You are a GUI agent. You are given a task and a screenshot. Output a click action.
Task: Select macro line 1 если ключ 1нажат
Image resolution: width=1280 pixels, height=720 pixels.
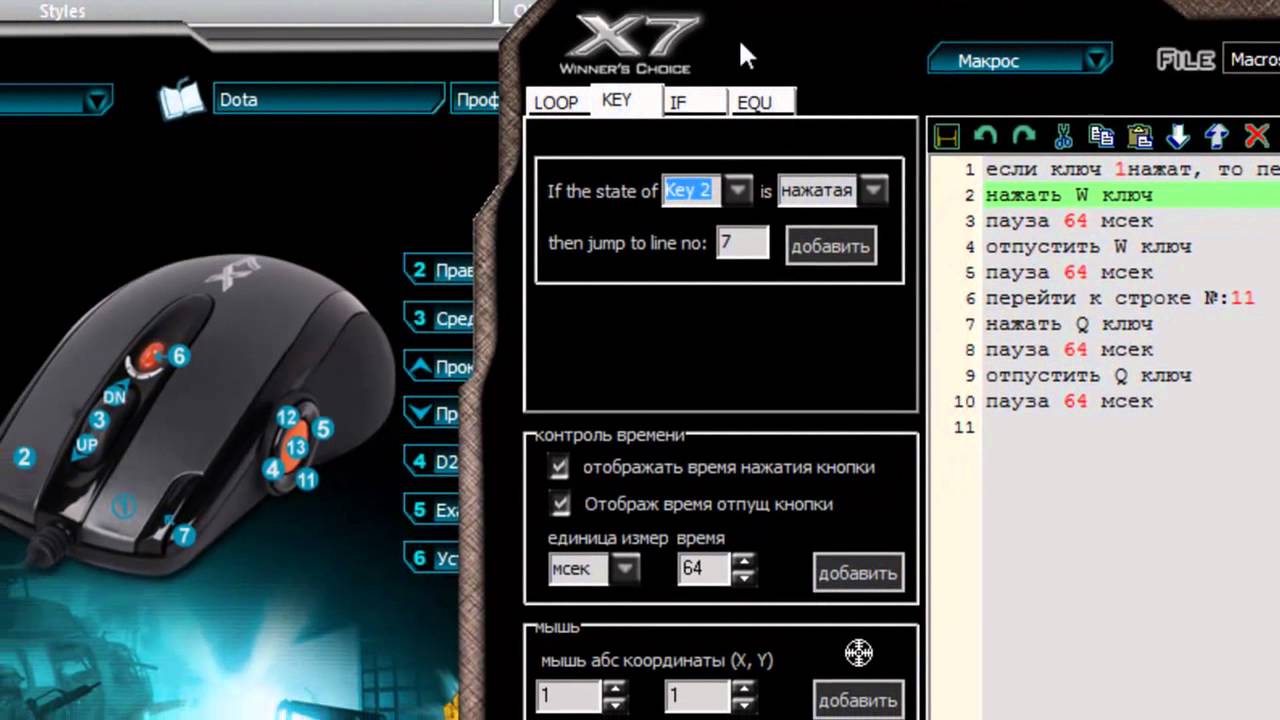click(1132, 169)
